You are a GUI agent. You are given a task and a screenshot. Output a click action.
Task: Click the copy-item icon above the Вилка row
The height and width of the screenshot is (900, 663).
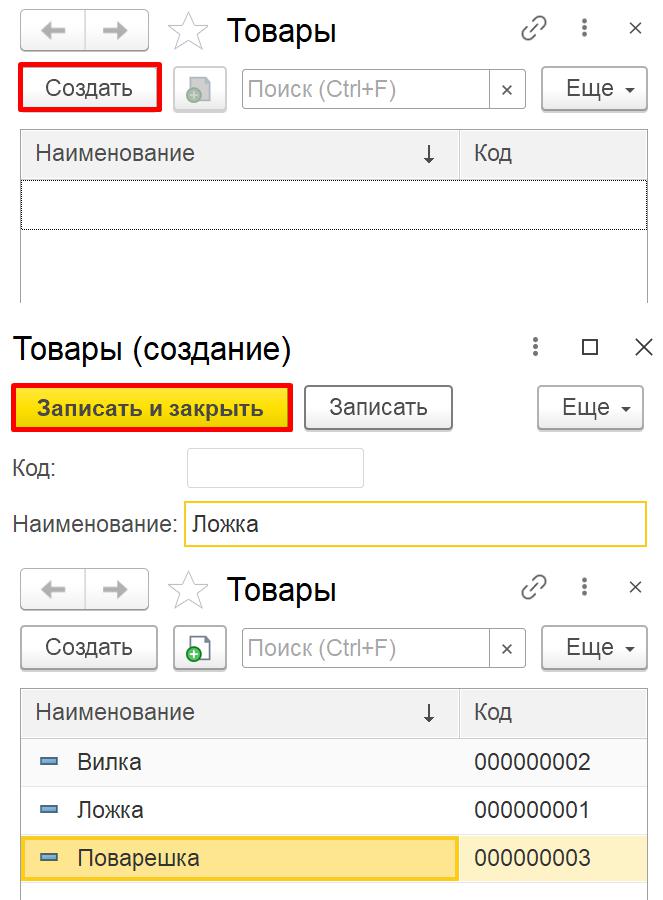(x=200, y=647)
